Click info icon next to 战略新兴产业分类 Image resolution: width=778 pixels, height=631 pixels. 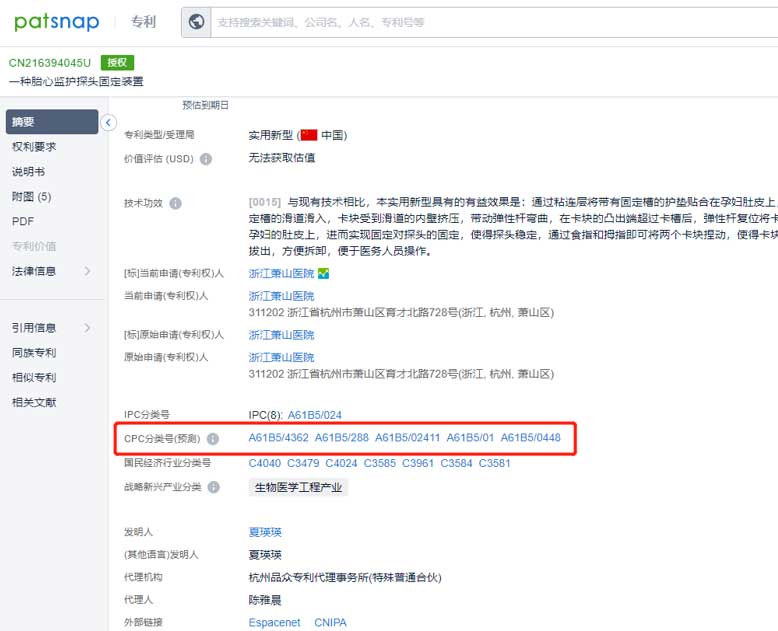(213, 487)
